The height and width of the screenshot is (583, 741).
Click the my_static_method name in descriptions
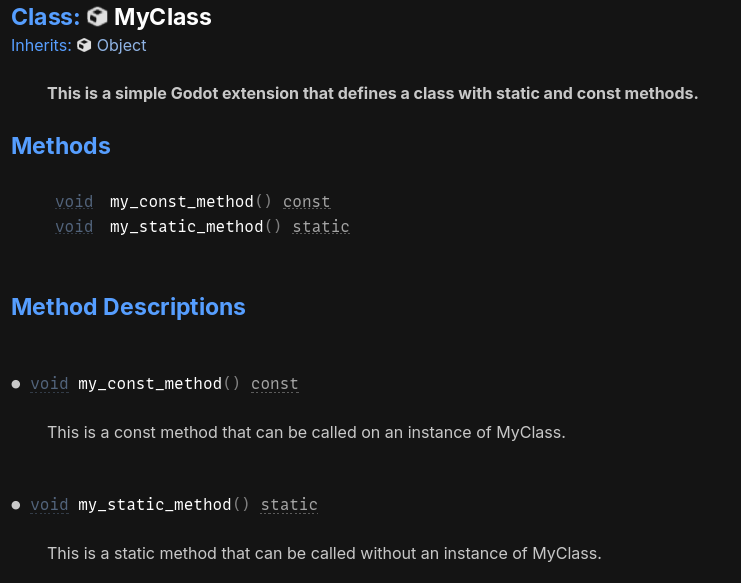click(x=155, y=505)
